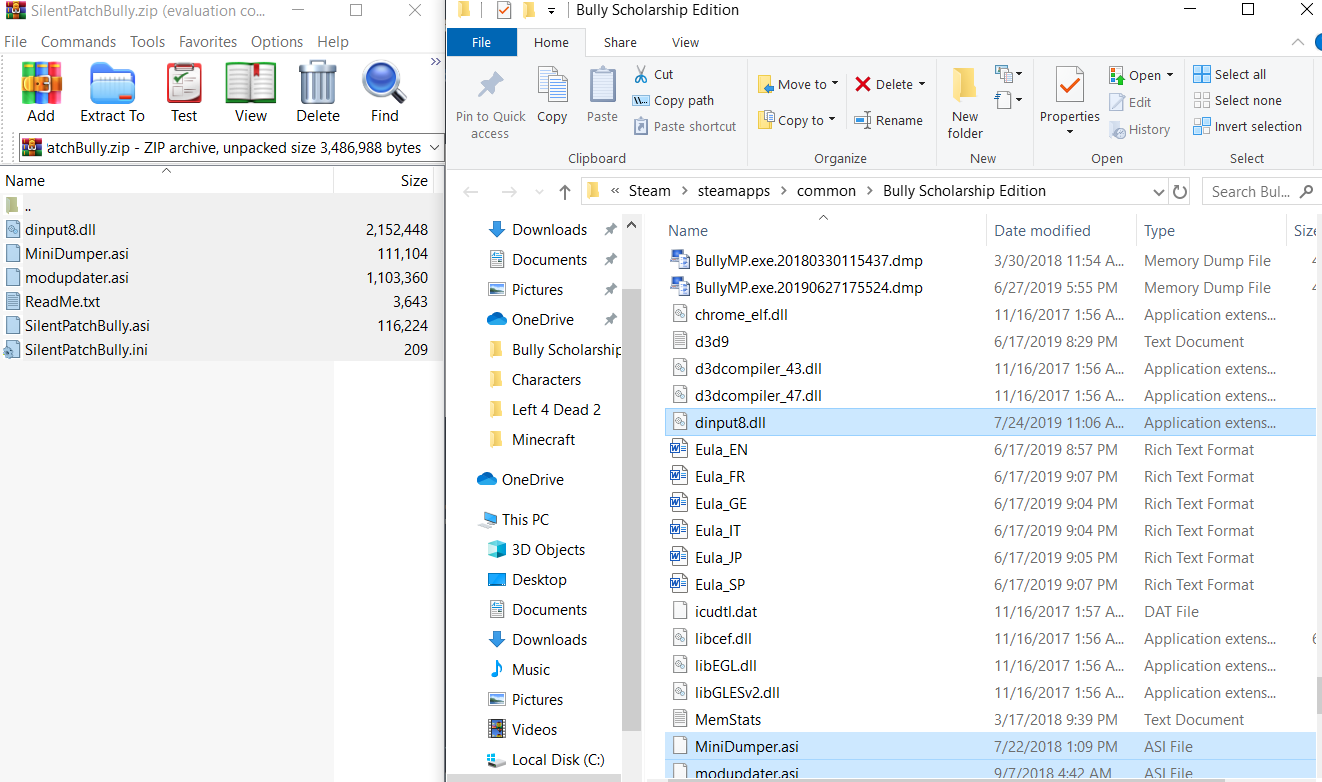Open the Help menu in WinRAR
Image resolution: width=1322 pixels, height=782 pixels.
333,42
